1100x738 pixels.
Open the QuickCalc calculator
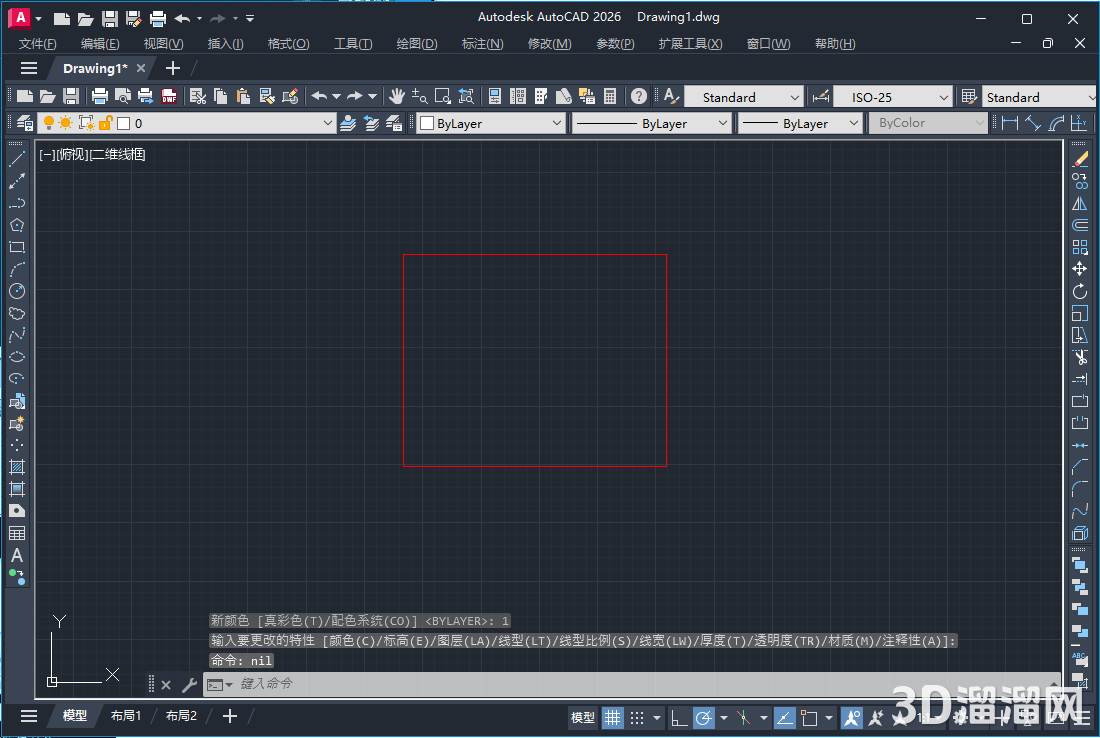pyautogui.click(x=610, y=96)
